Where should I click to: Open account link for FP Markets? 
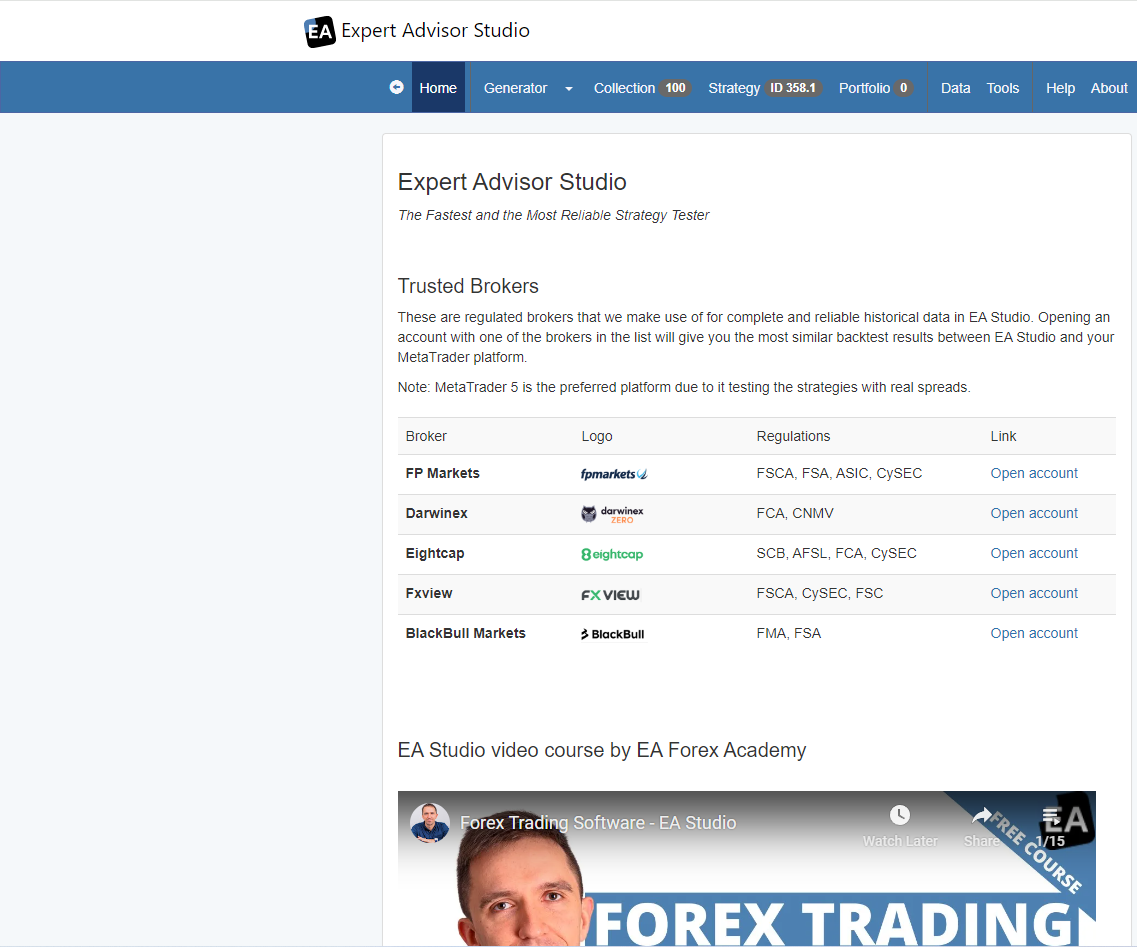pyautogui.click(x=1034, y=473)
